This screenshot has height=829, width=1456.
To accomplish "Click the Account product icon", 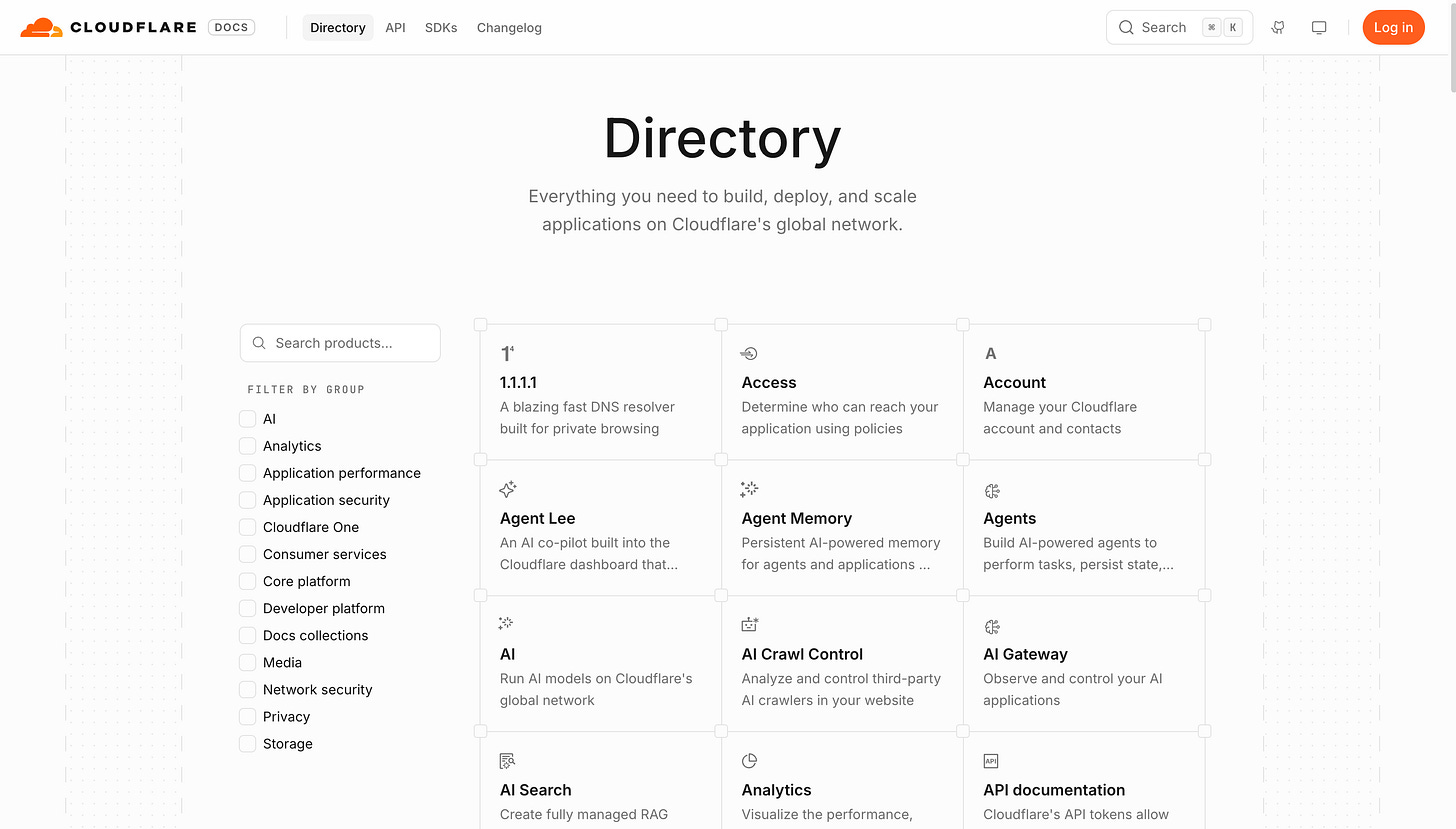I will tap(991, 354).
